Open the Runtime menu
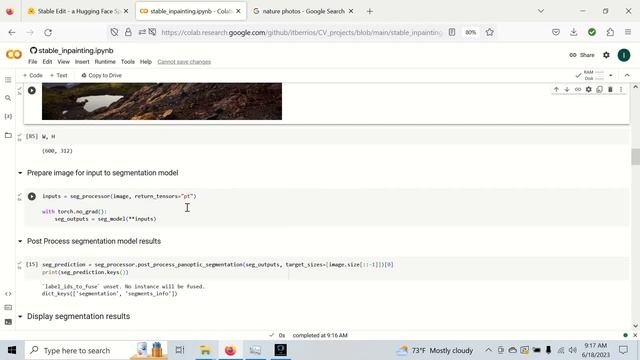Image resolution: width=640 pixels, height=360 pixels. (105, 62)
